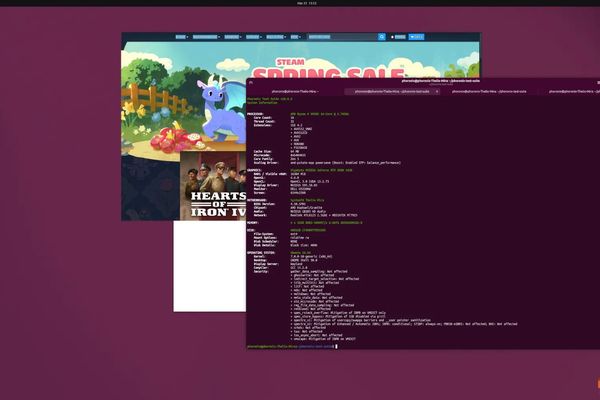Image resolution: width=600 pixels, height=400 pixels.
Task: Open the Browse dropdown in Steam store
Action: point(181,37)
